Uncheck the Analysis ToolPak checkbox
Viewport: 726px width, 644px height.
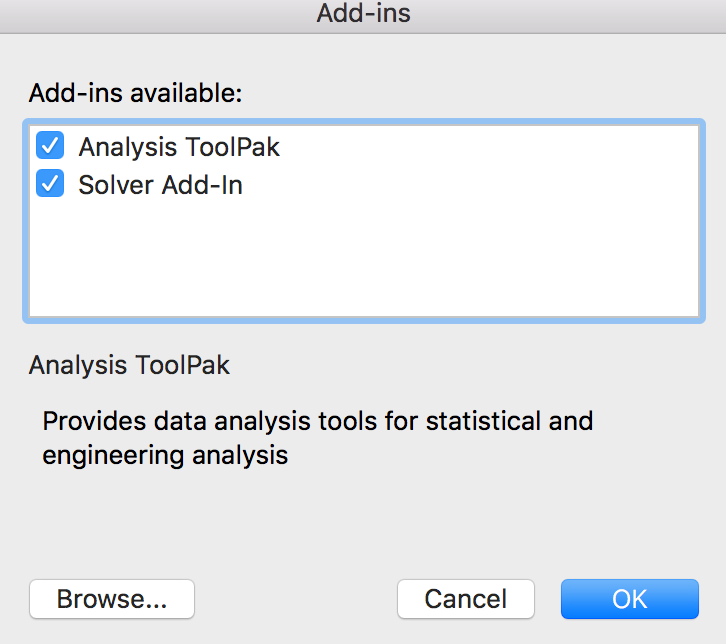(51, 146)
